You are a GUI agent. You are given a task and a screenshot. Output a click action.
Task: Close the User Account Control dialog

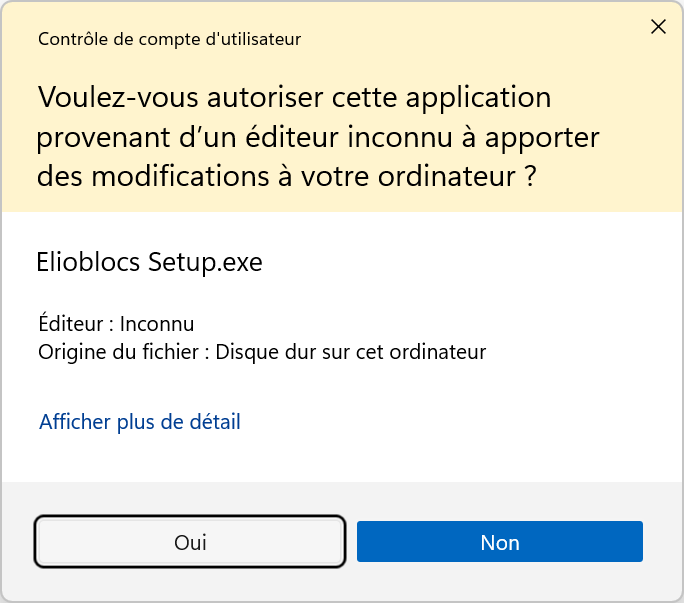point(658,27)
